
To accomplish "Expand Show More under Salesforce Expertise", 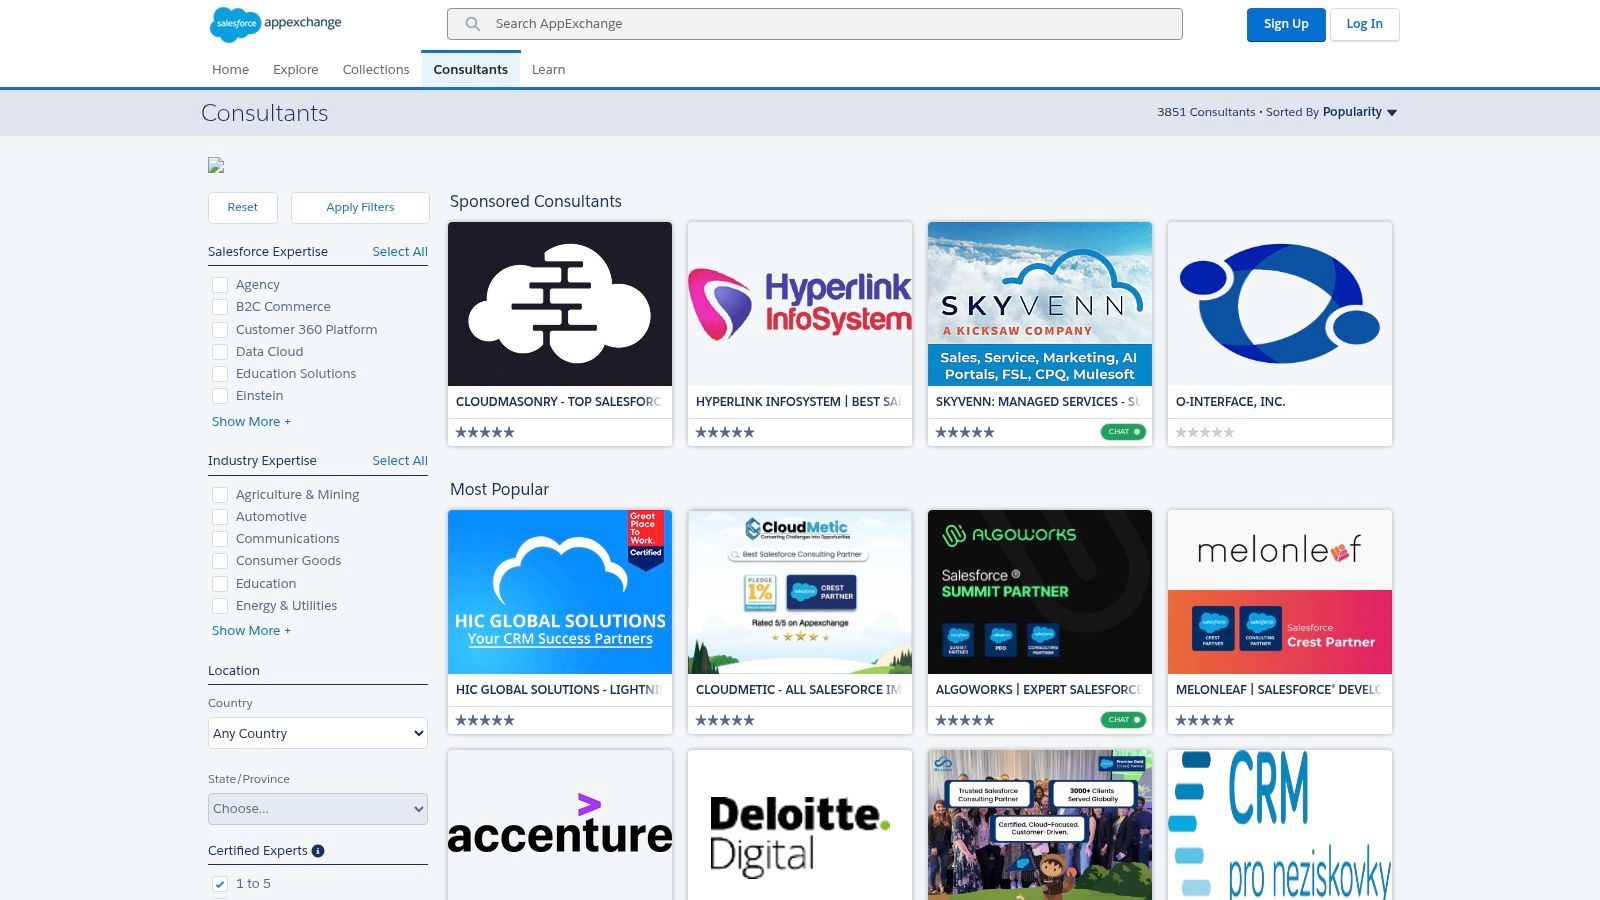I will point(251,421).
